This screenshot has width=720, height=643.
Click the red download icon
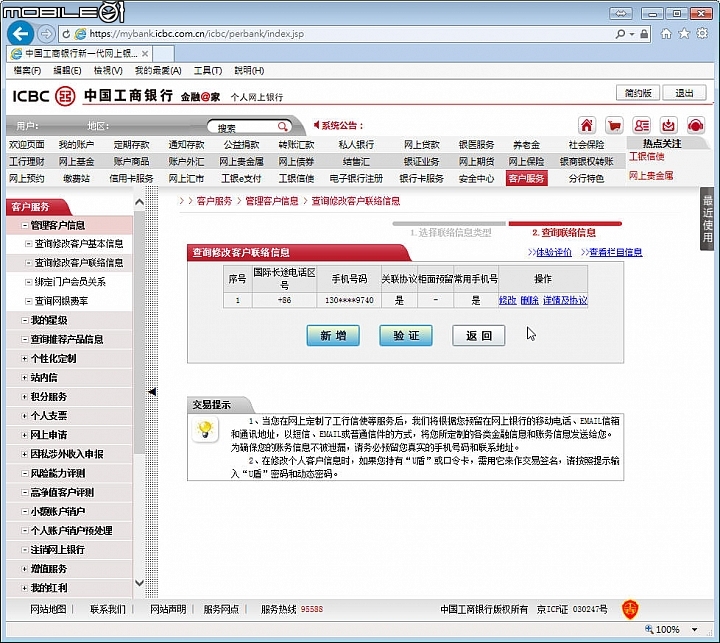pos(669,125)
